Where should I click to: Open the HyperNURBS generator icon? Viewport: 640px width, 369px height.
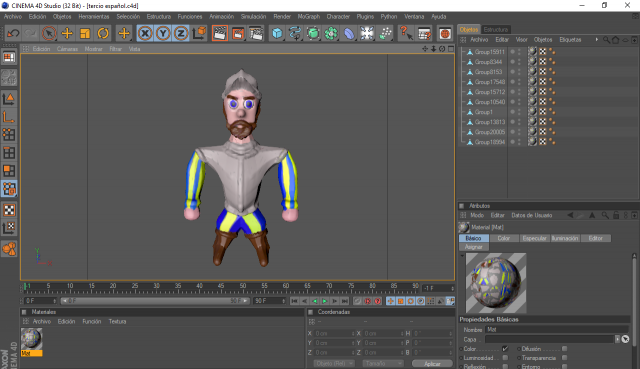click(313, 33)
